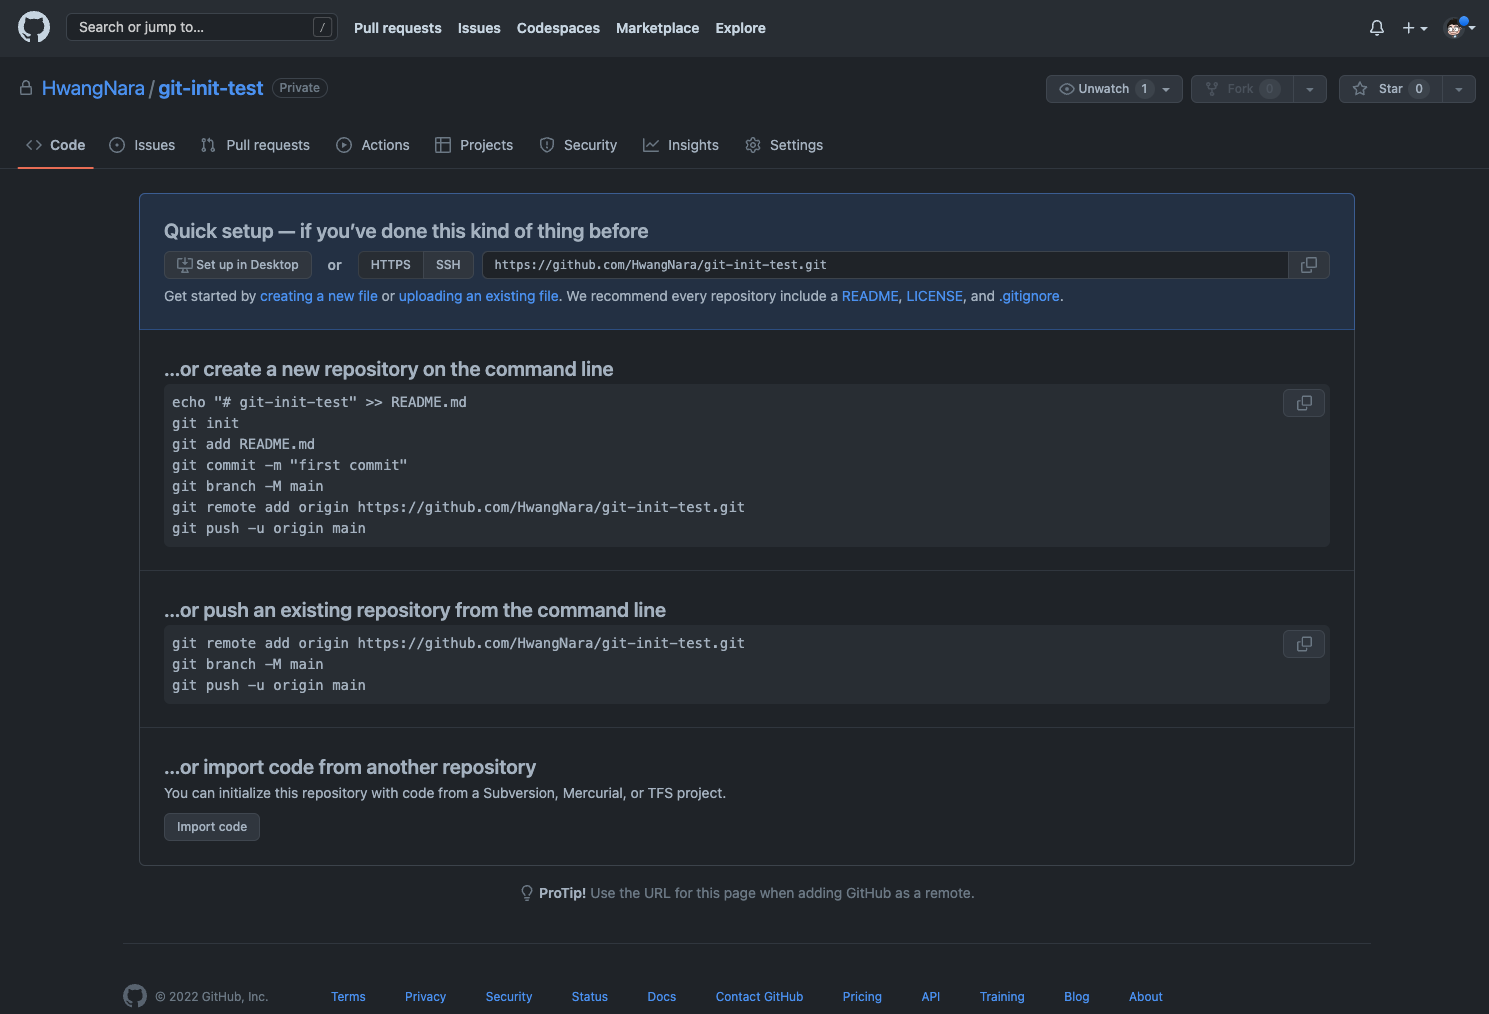
Task: Open the Contact GitHub footer link
Action: point(760,997)
